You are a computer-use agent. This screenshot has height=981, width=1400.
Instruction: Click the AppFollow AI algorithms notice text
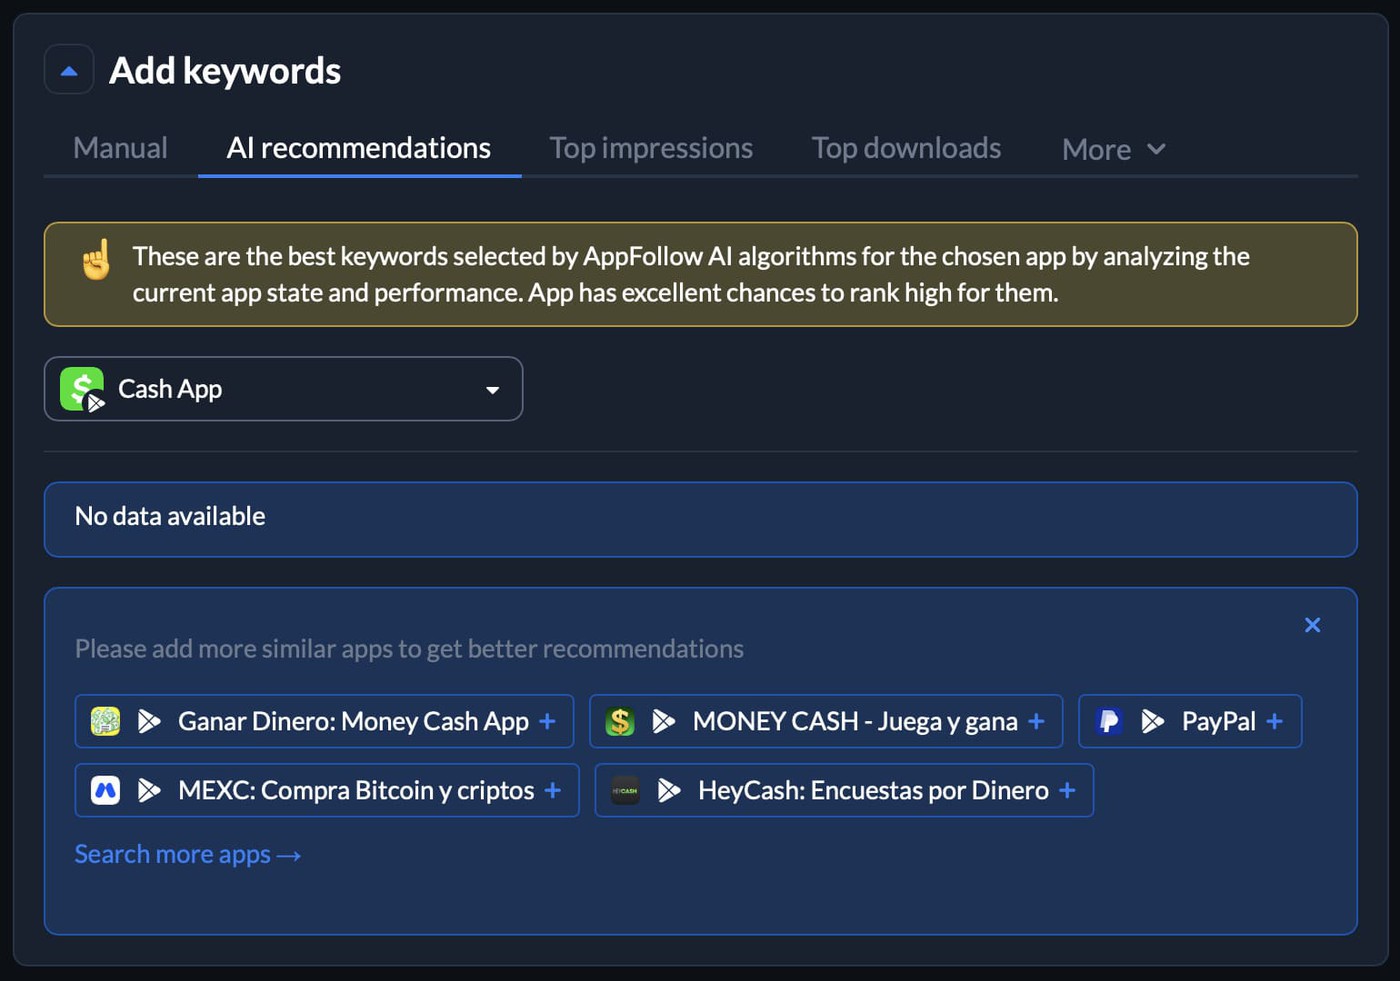click(691, 274)
